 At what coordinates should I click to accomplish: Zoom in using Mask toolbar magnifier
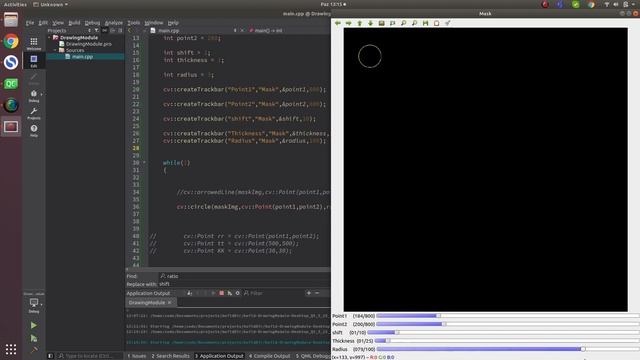(404, 23)
